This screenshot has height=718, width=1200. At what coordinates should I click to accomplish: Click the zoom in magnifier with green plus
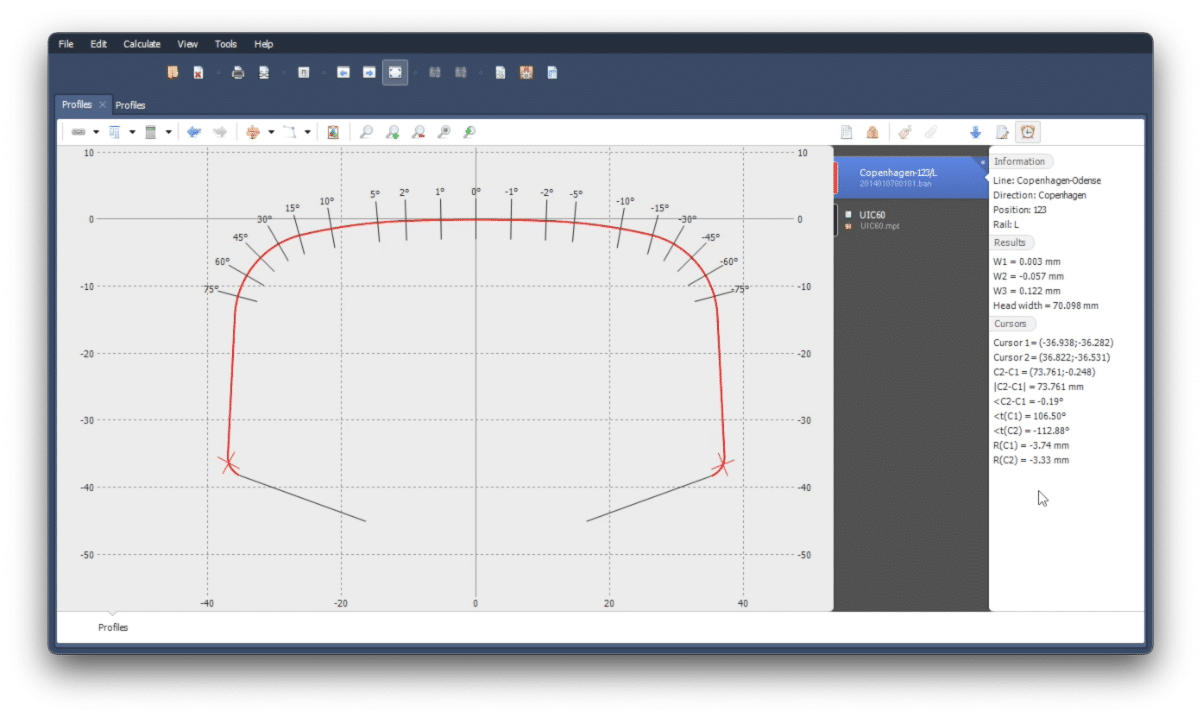[392, 132]
